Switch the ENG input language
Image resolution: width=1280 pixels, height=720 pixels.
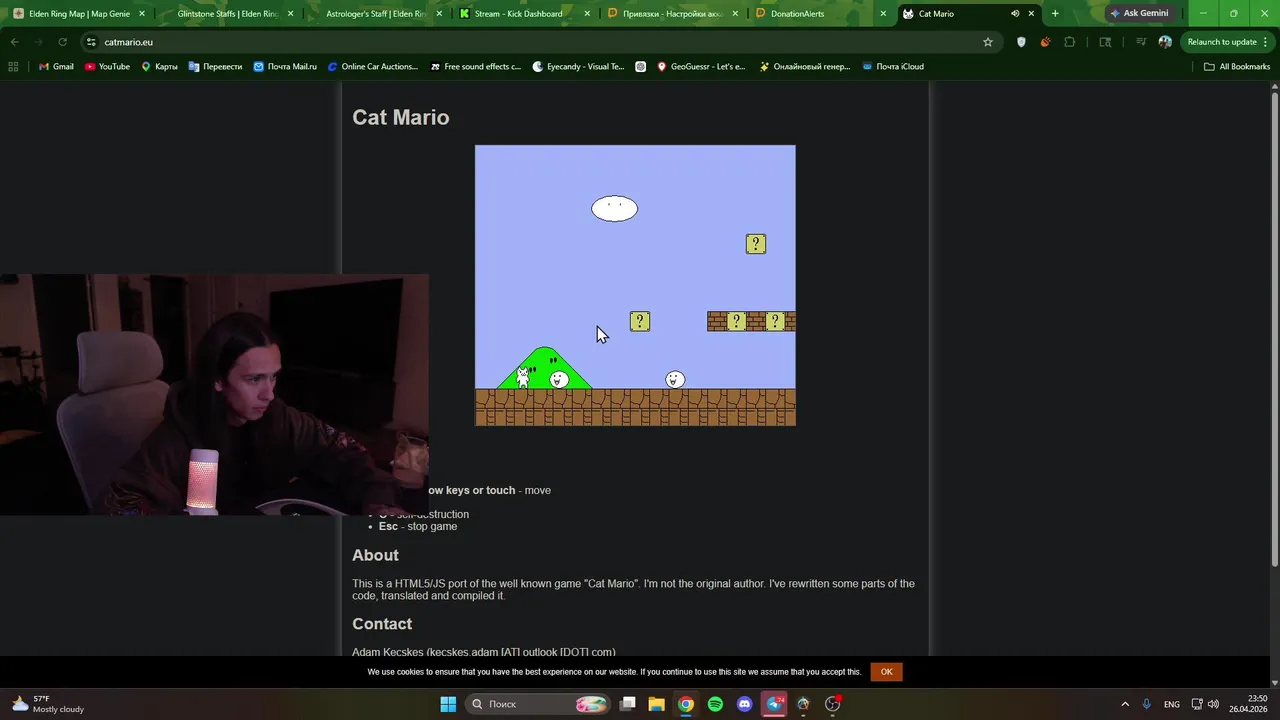[1171, 704]
